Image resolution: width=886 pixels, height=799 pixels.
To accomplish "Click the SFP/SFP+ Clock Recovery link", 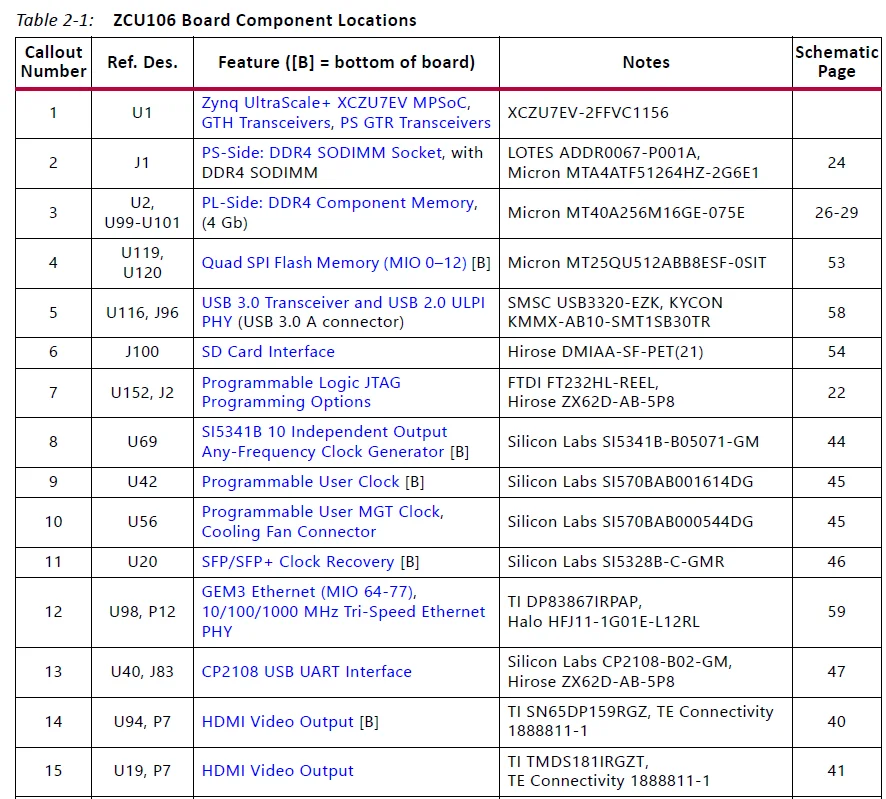I will 297,562.
